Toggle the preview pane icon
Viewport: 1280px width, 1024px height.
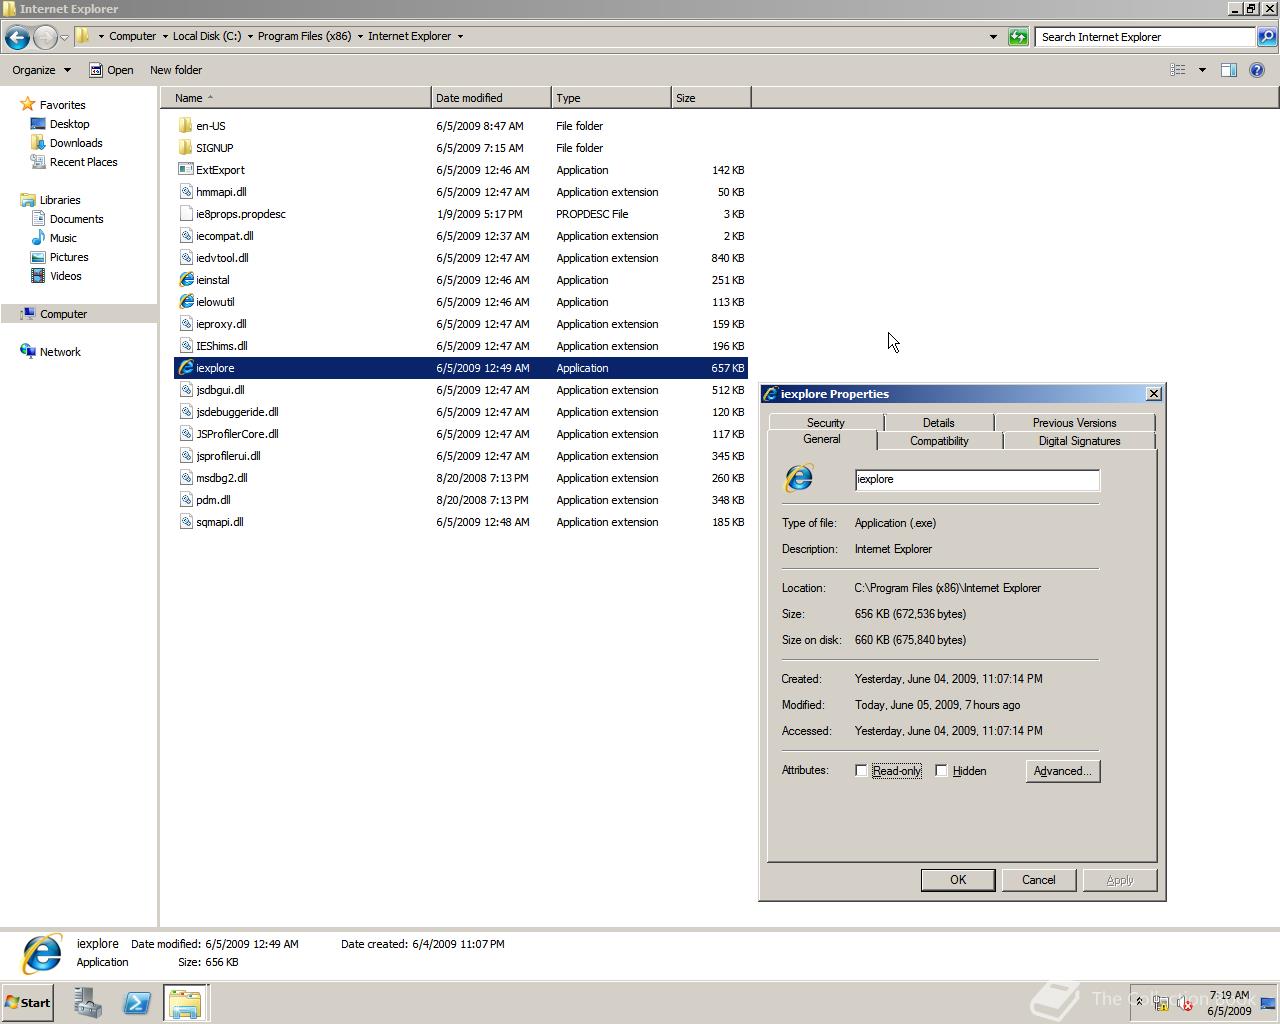1229,70
